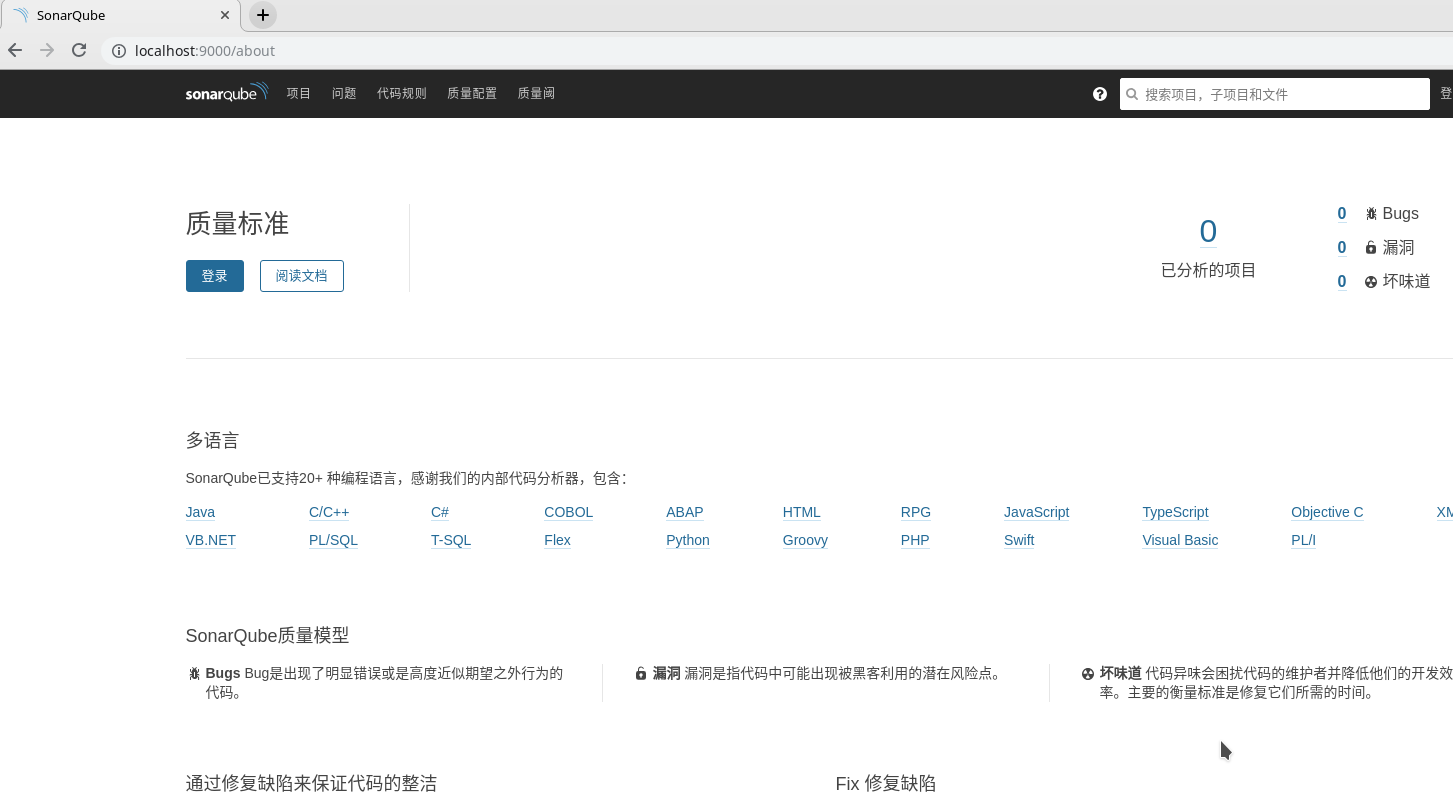Click the Bugs definition in quality model

(385, 683)
